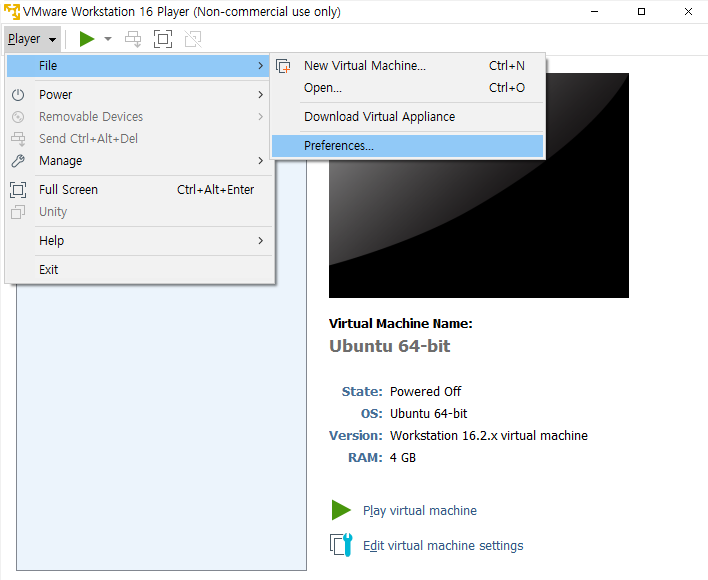Click Play virtual machine link
This screenshot has width=708, height=580.
[420, 510]
